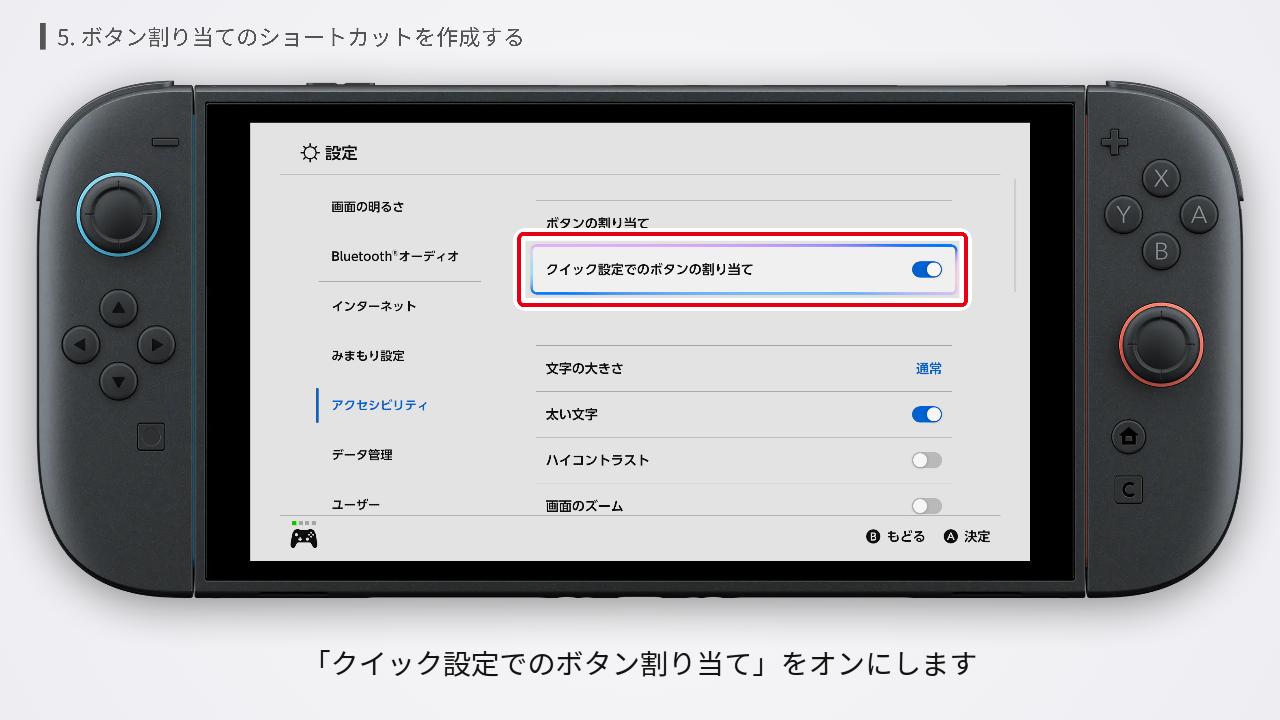Open the ボタンの割り当て setting row
Screen dimensions: 1280x720
600,222
